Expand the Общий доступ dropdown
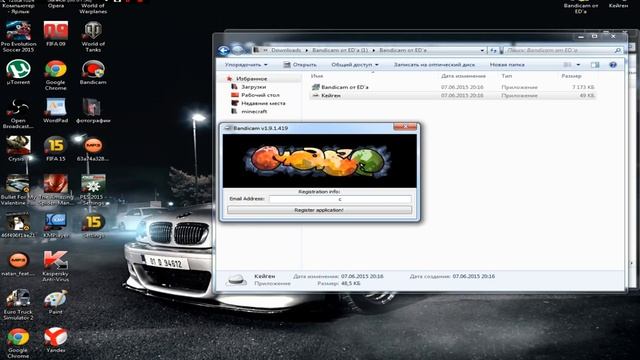This screenshot has width=640, height=360. click(x=355, y=64)
